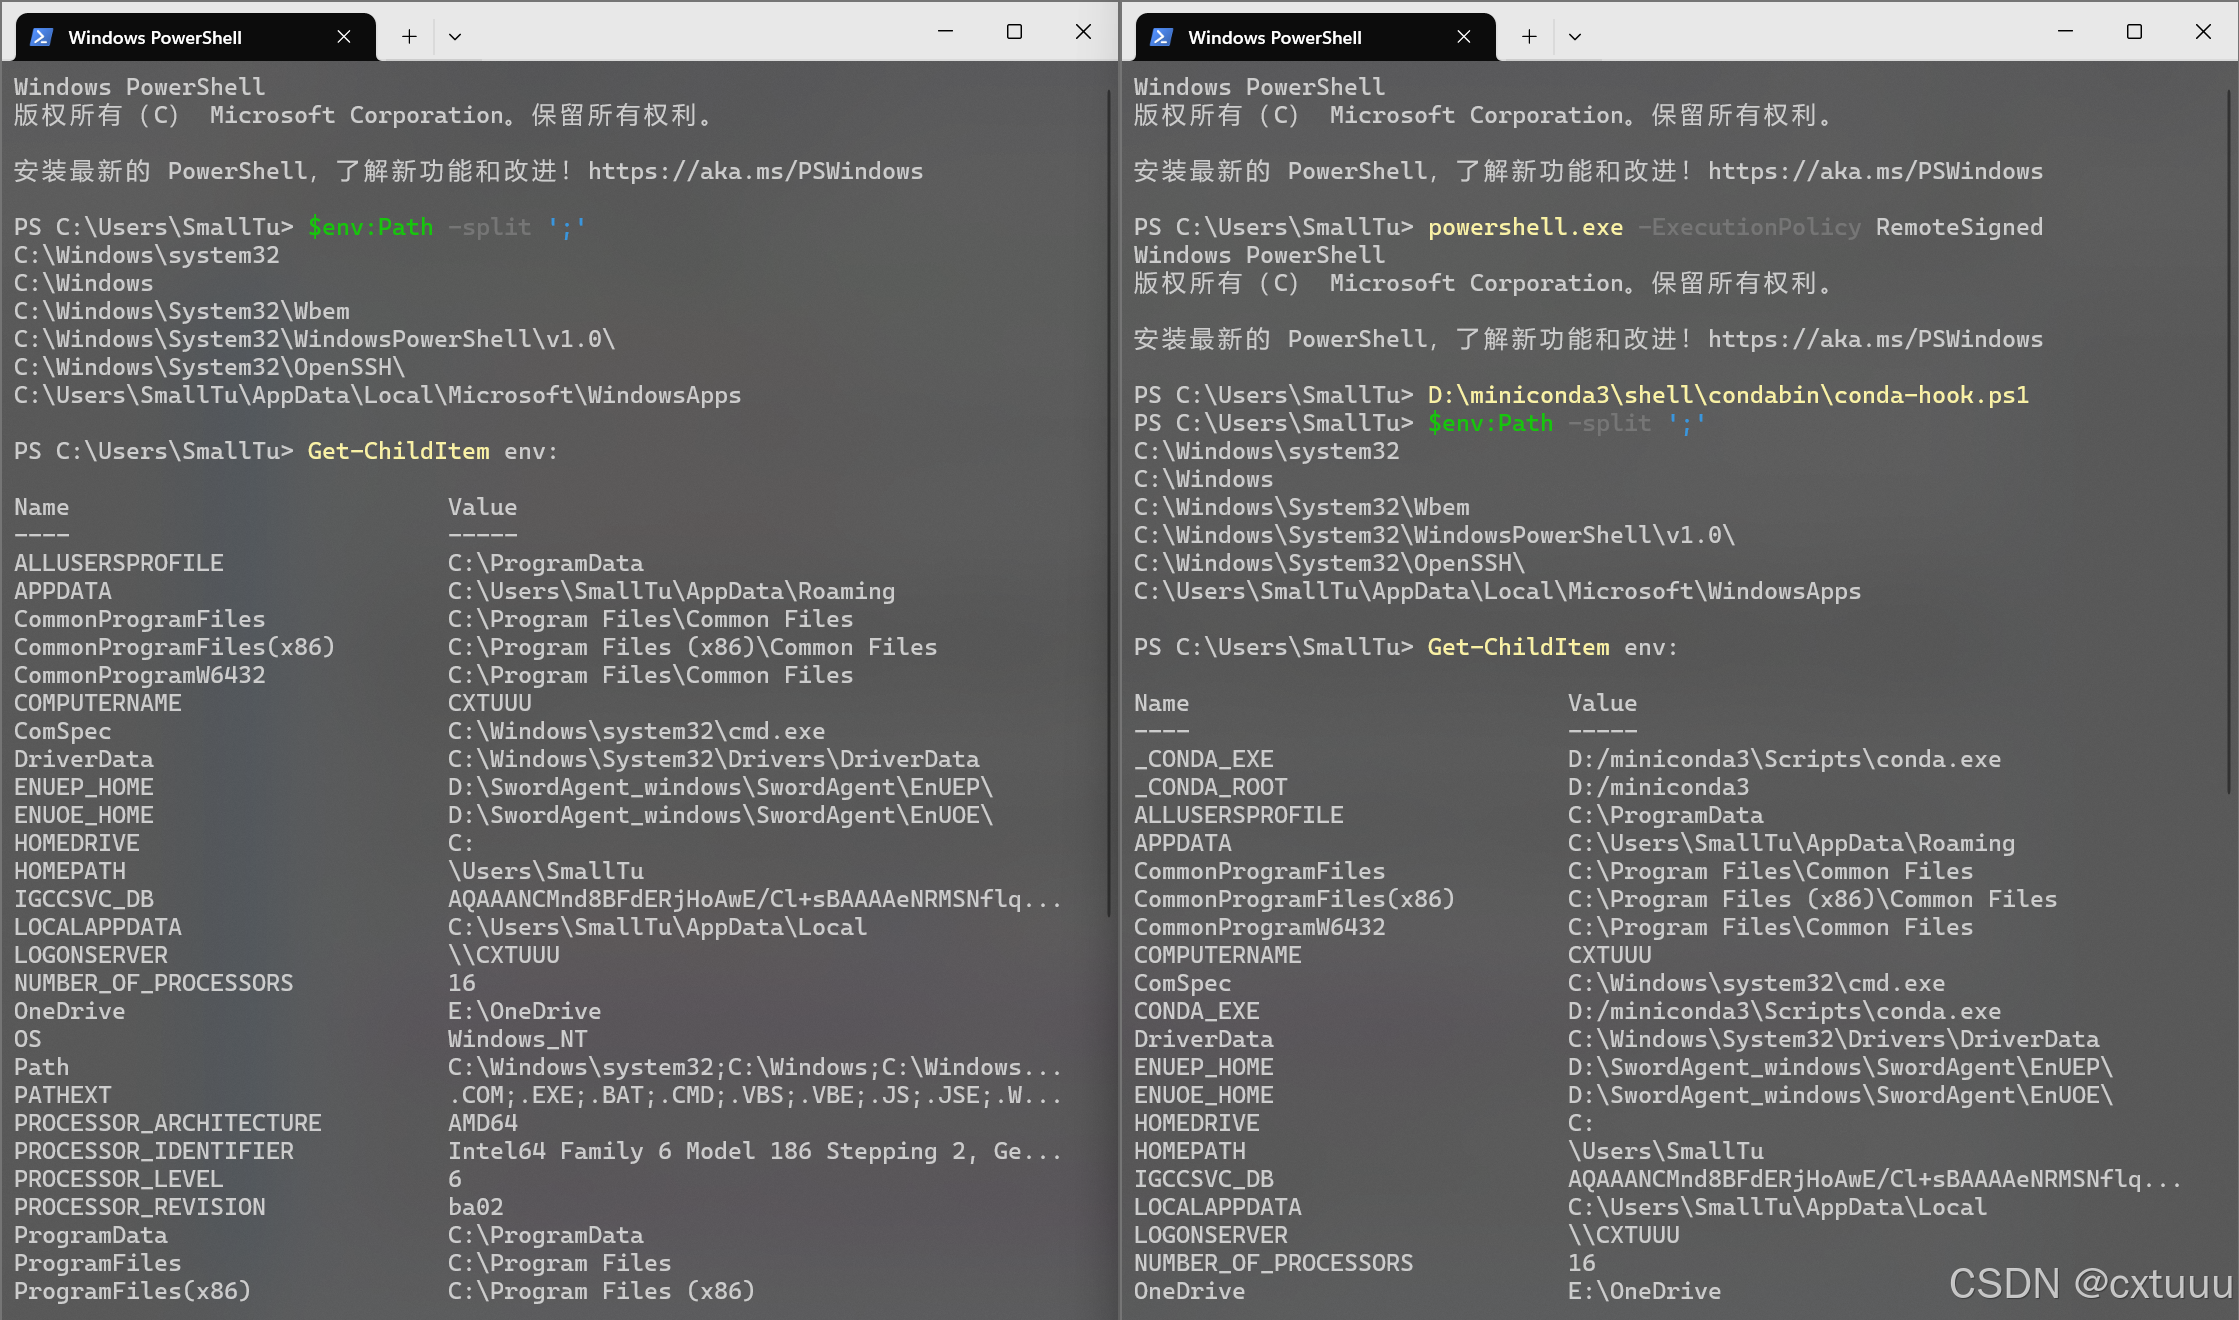This screenshot has height=1320, width=2239.
Task: Minimize the left PowerShell window
Action: [945, 32]
